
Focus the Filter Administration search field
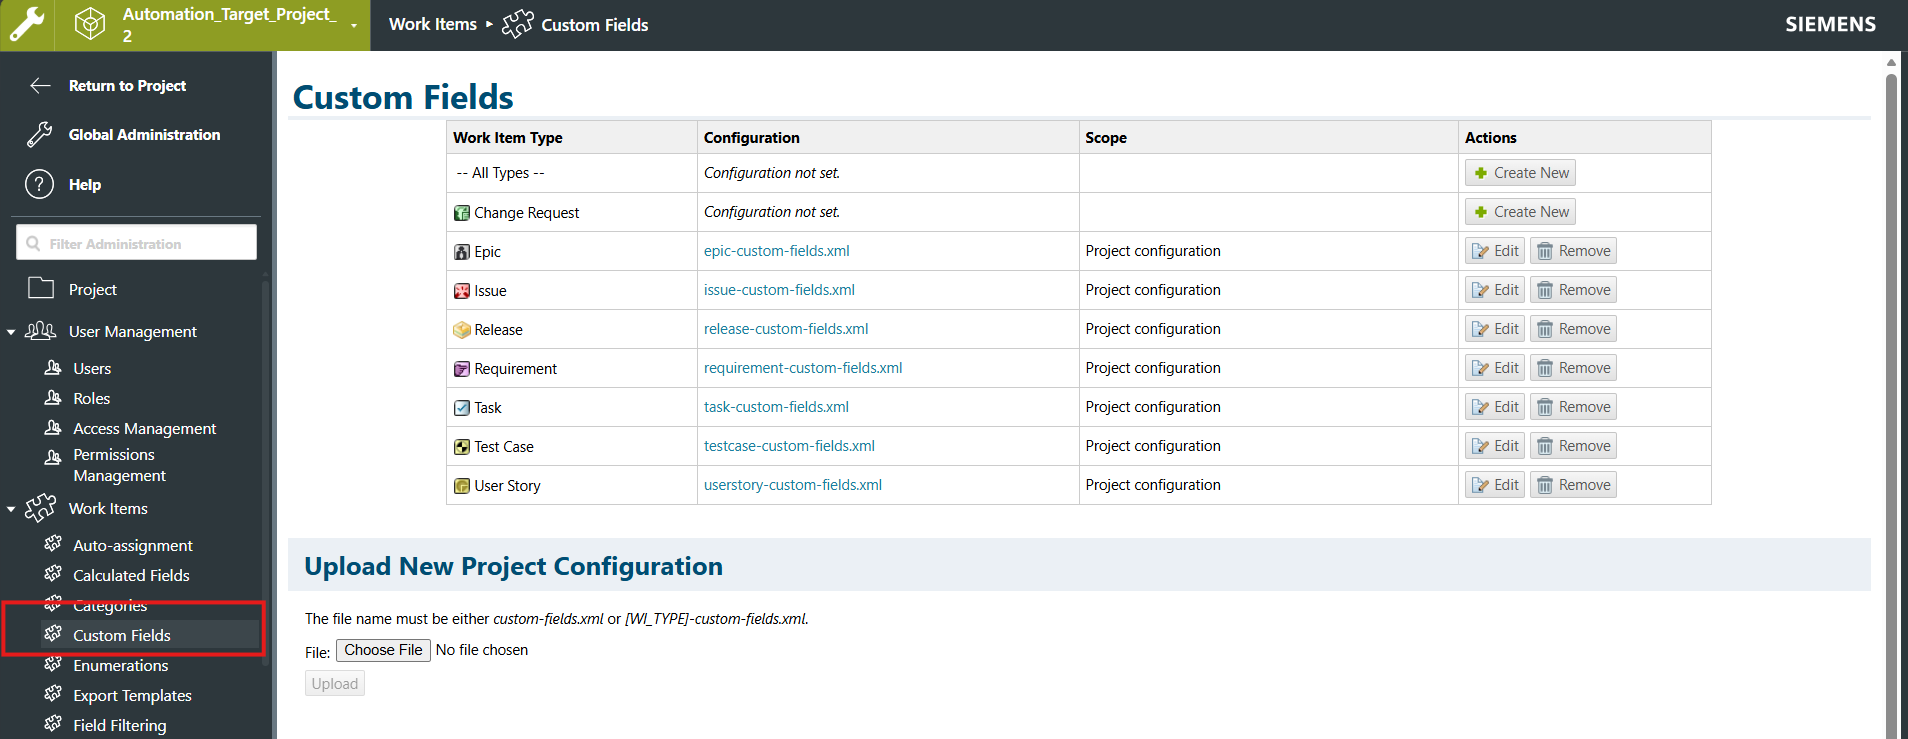[137, 243]
